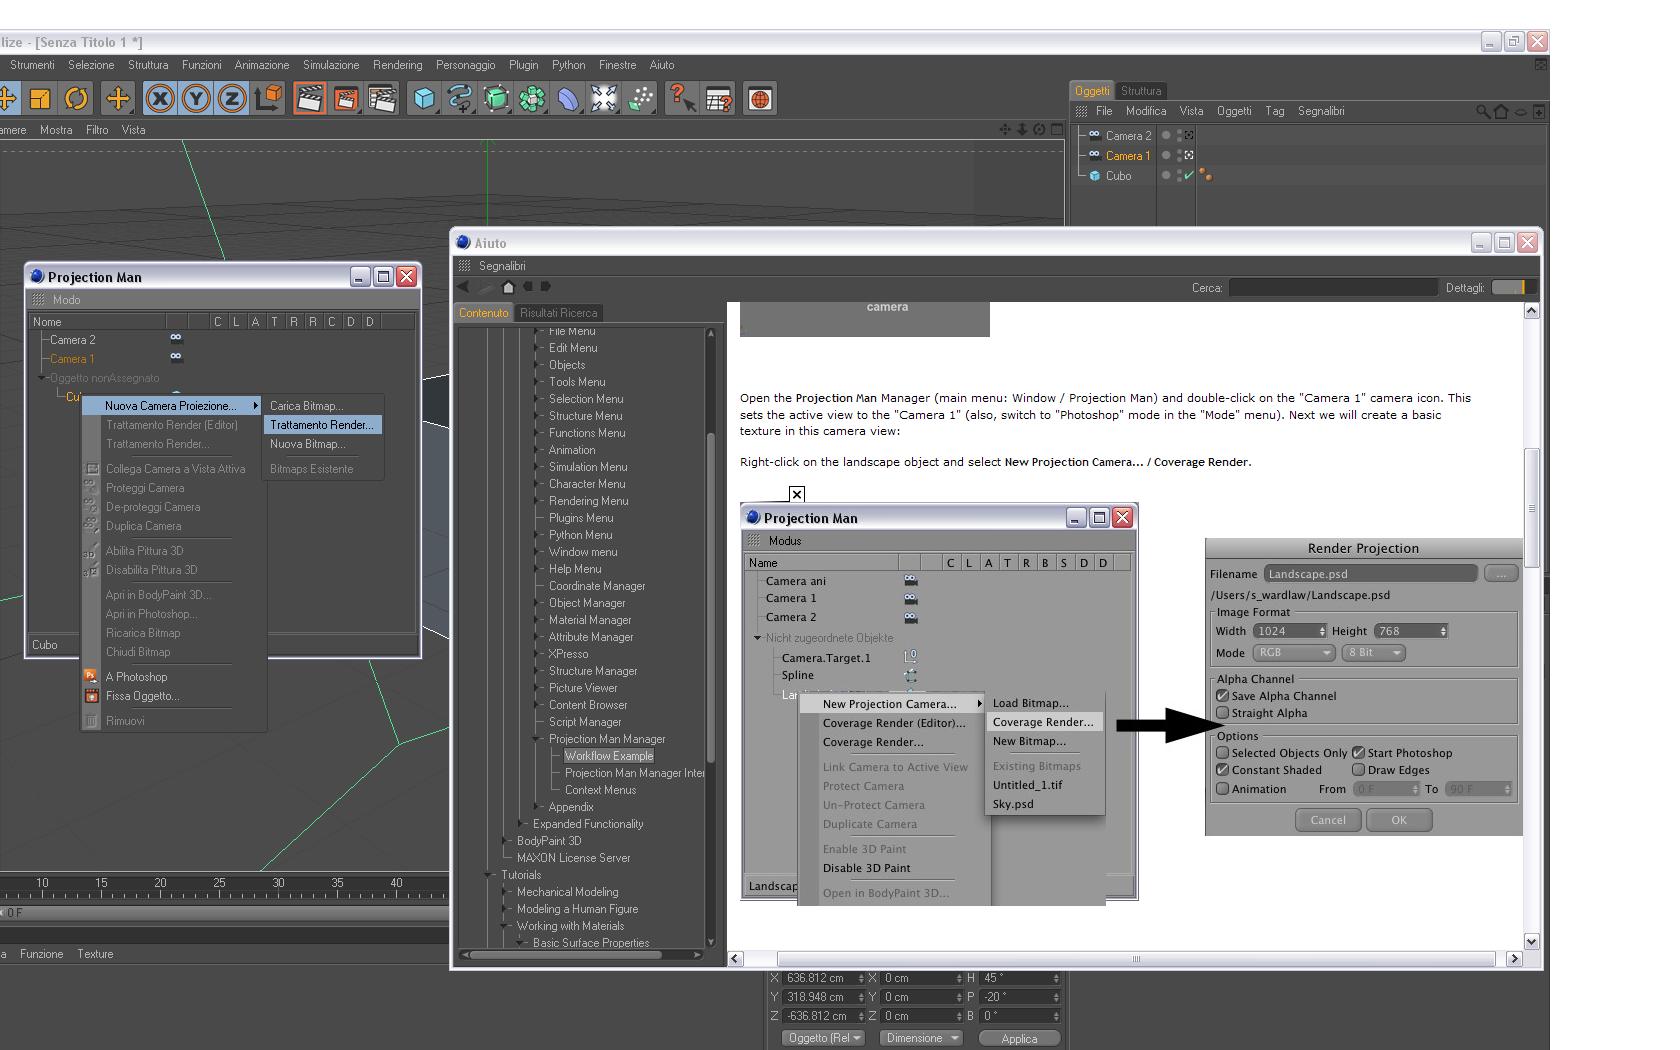This screenshot has width=1680, height=1050.
Task: Toggle the X axis lock
Action: point(160,98)
